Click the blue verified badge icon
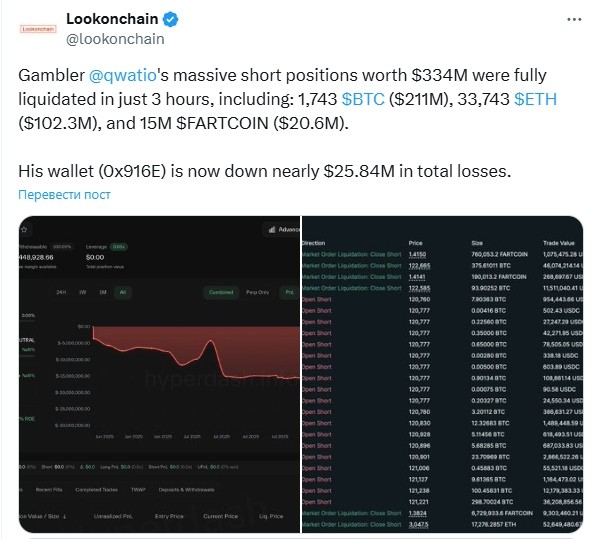 click(170, 19)
